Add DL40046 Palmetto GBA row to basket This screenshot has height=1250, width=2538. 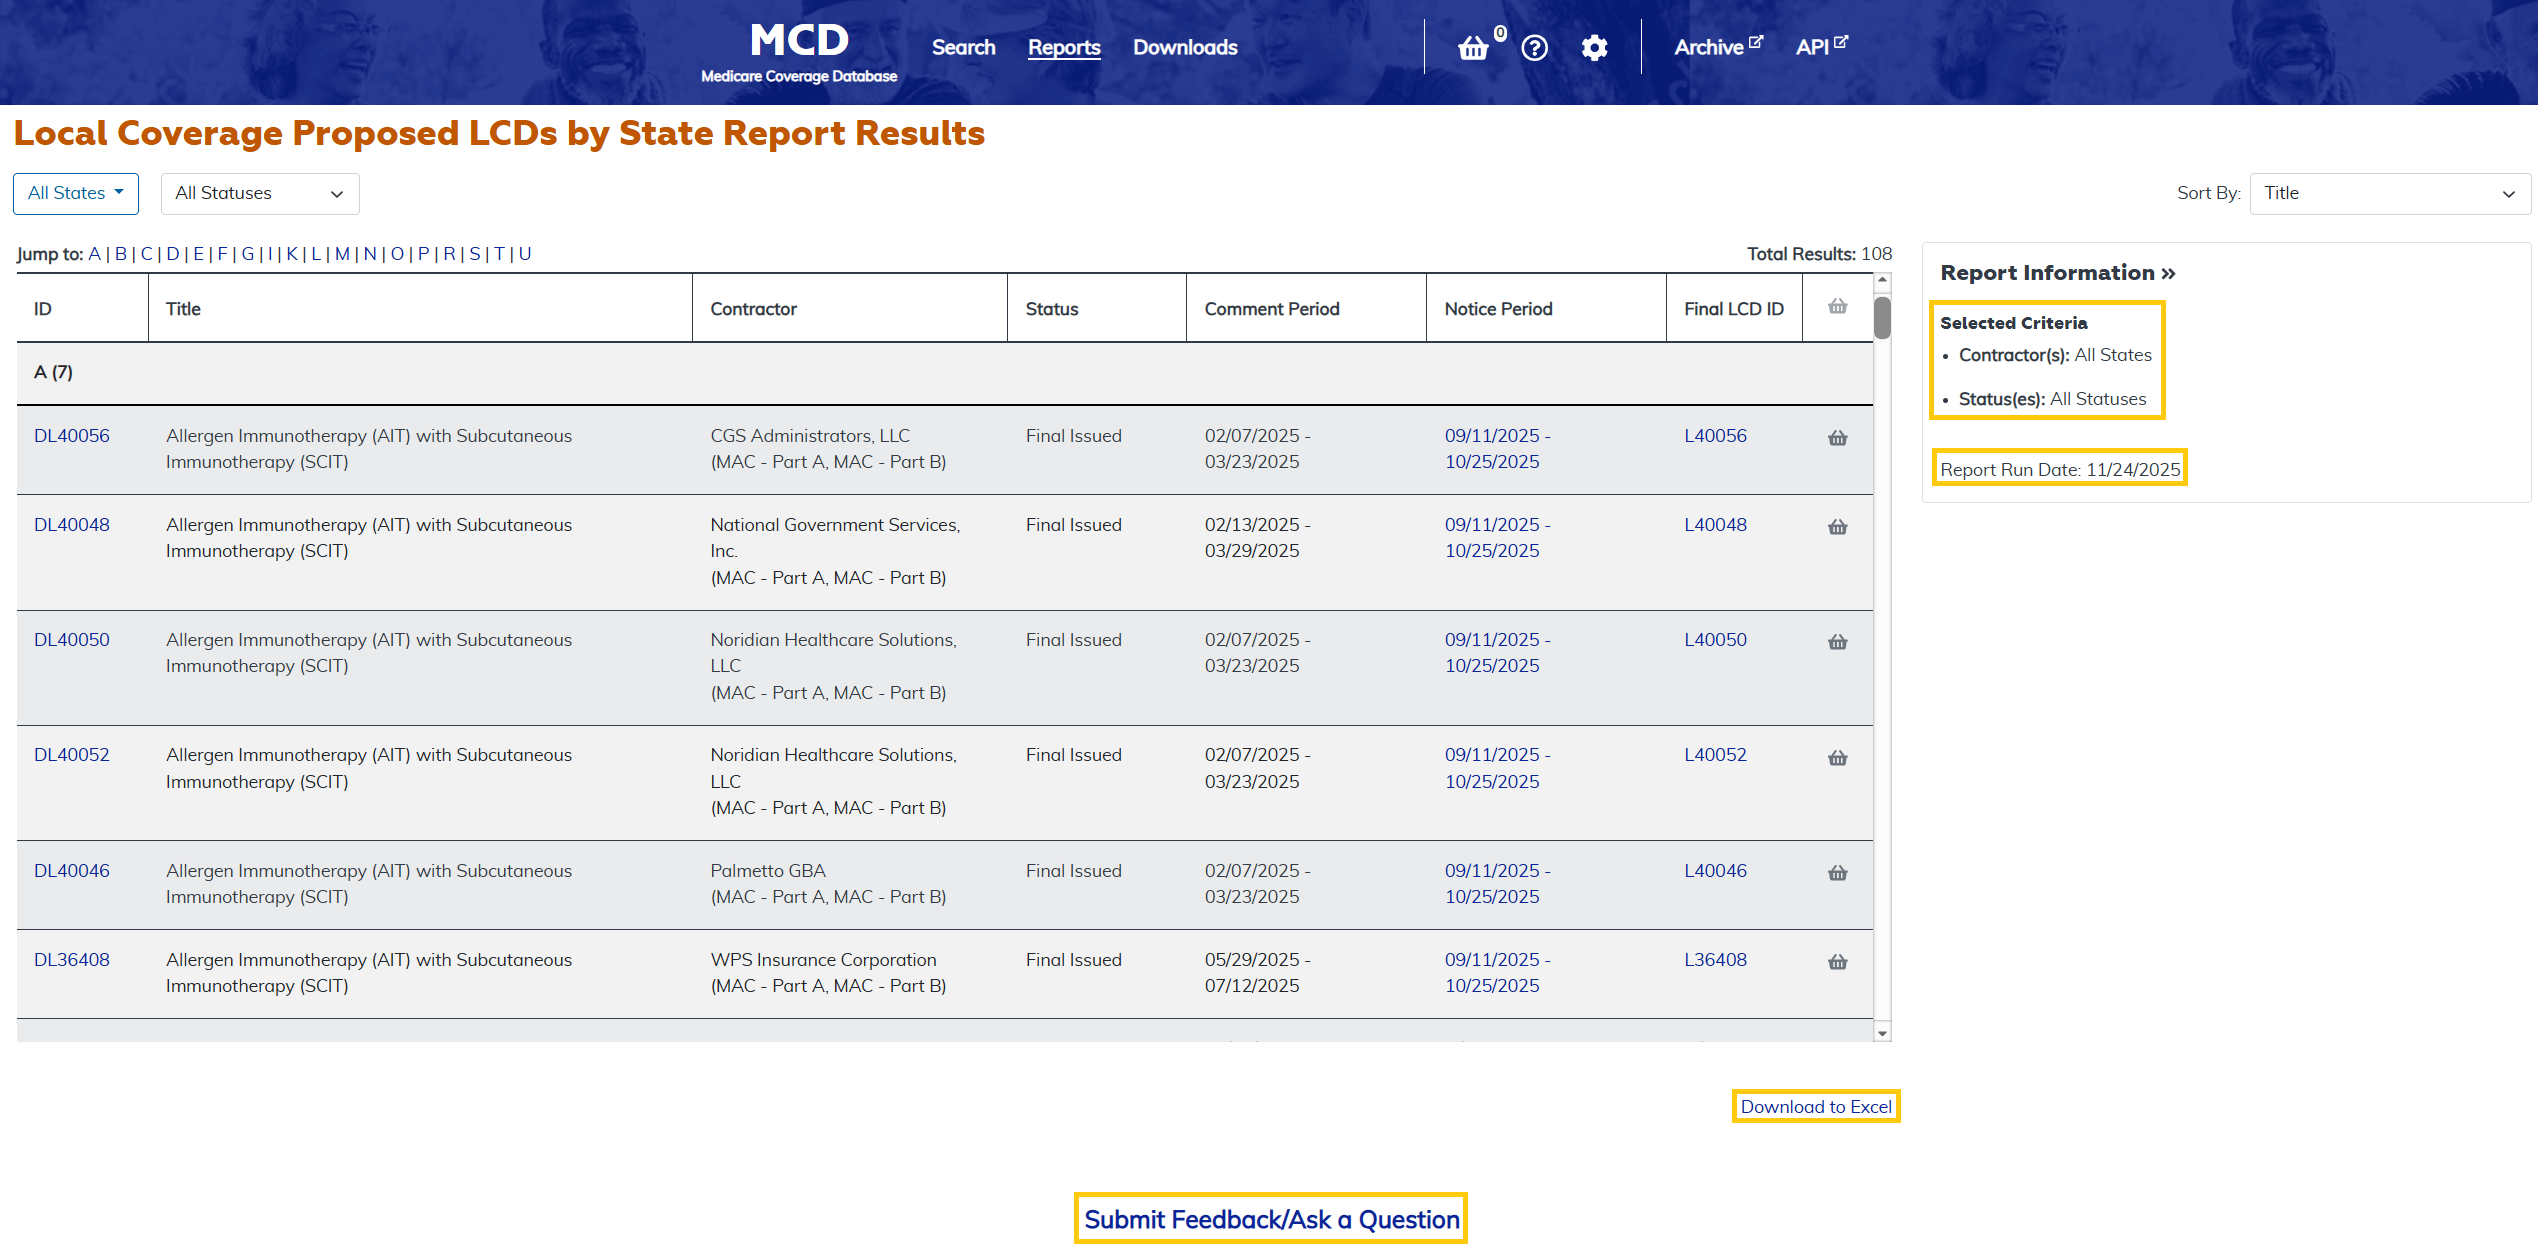click(1837, 872)
